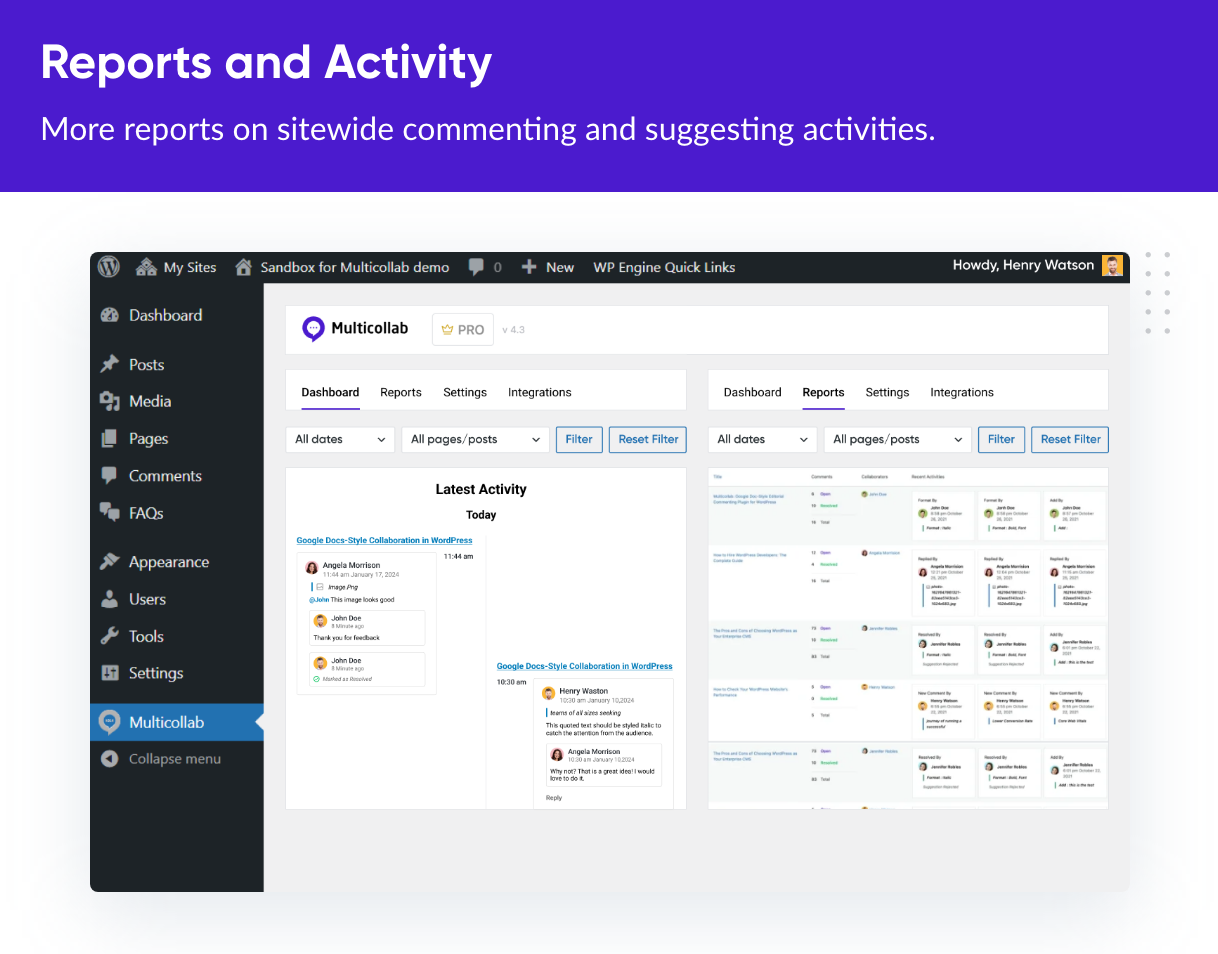The height and width of the screenshot is (954, 1218).
Task: Click the Tools wrench icon
Action: tap(110, 636)
